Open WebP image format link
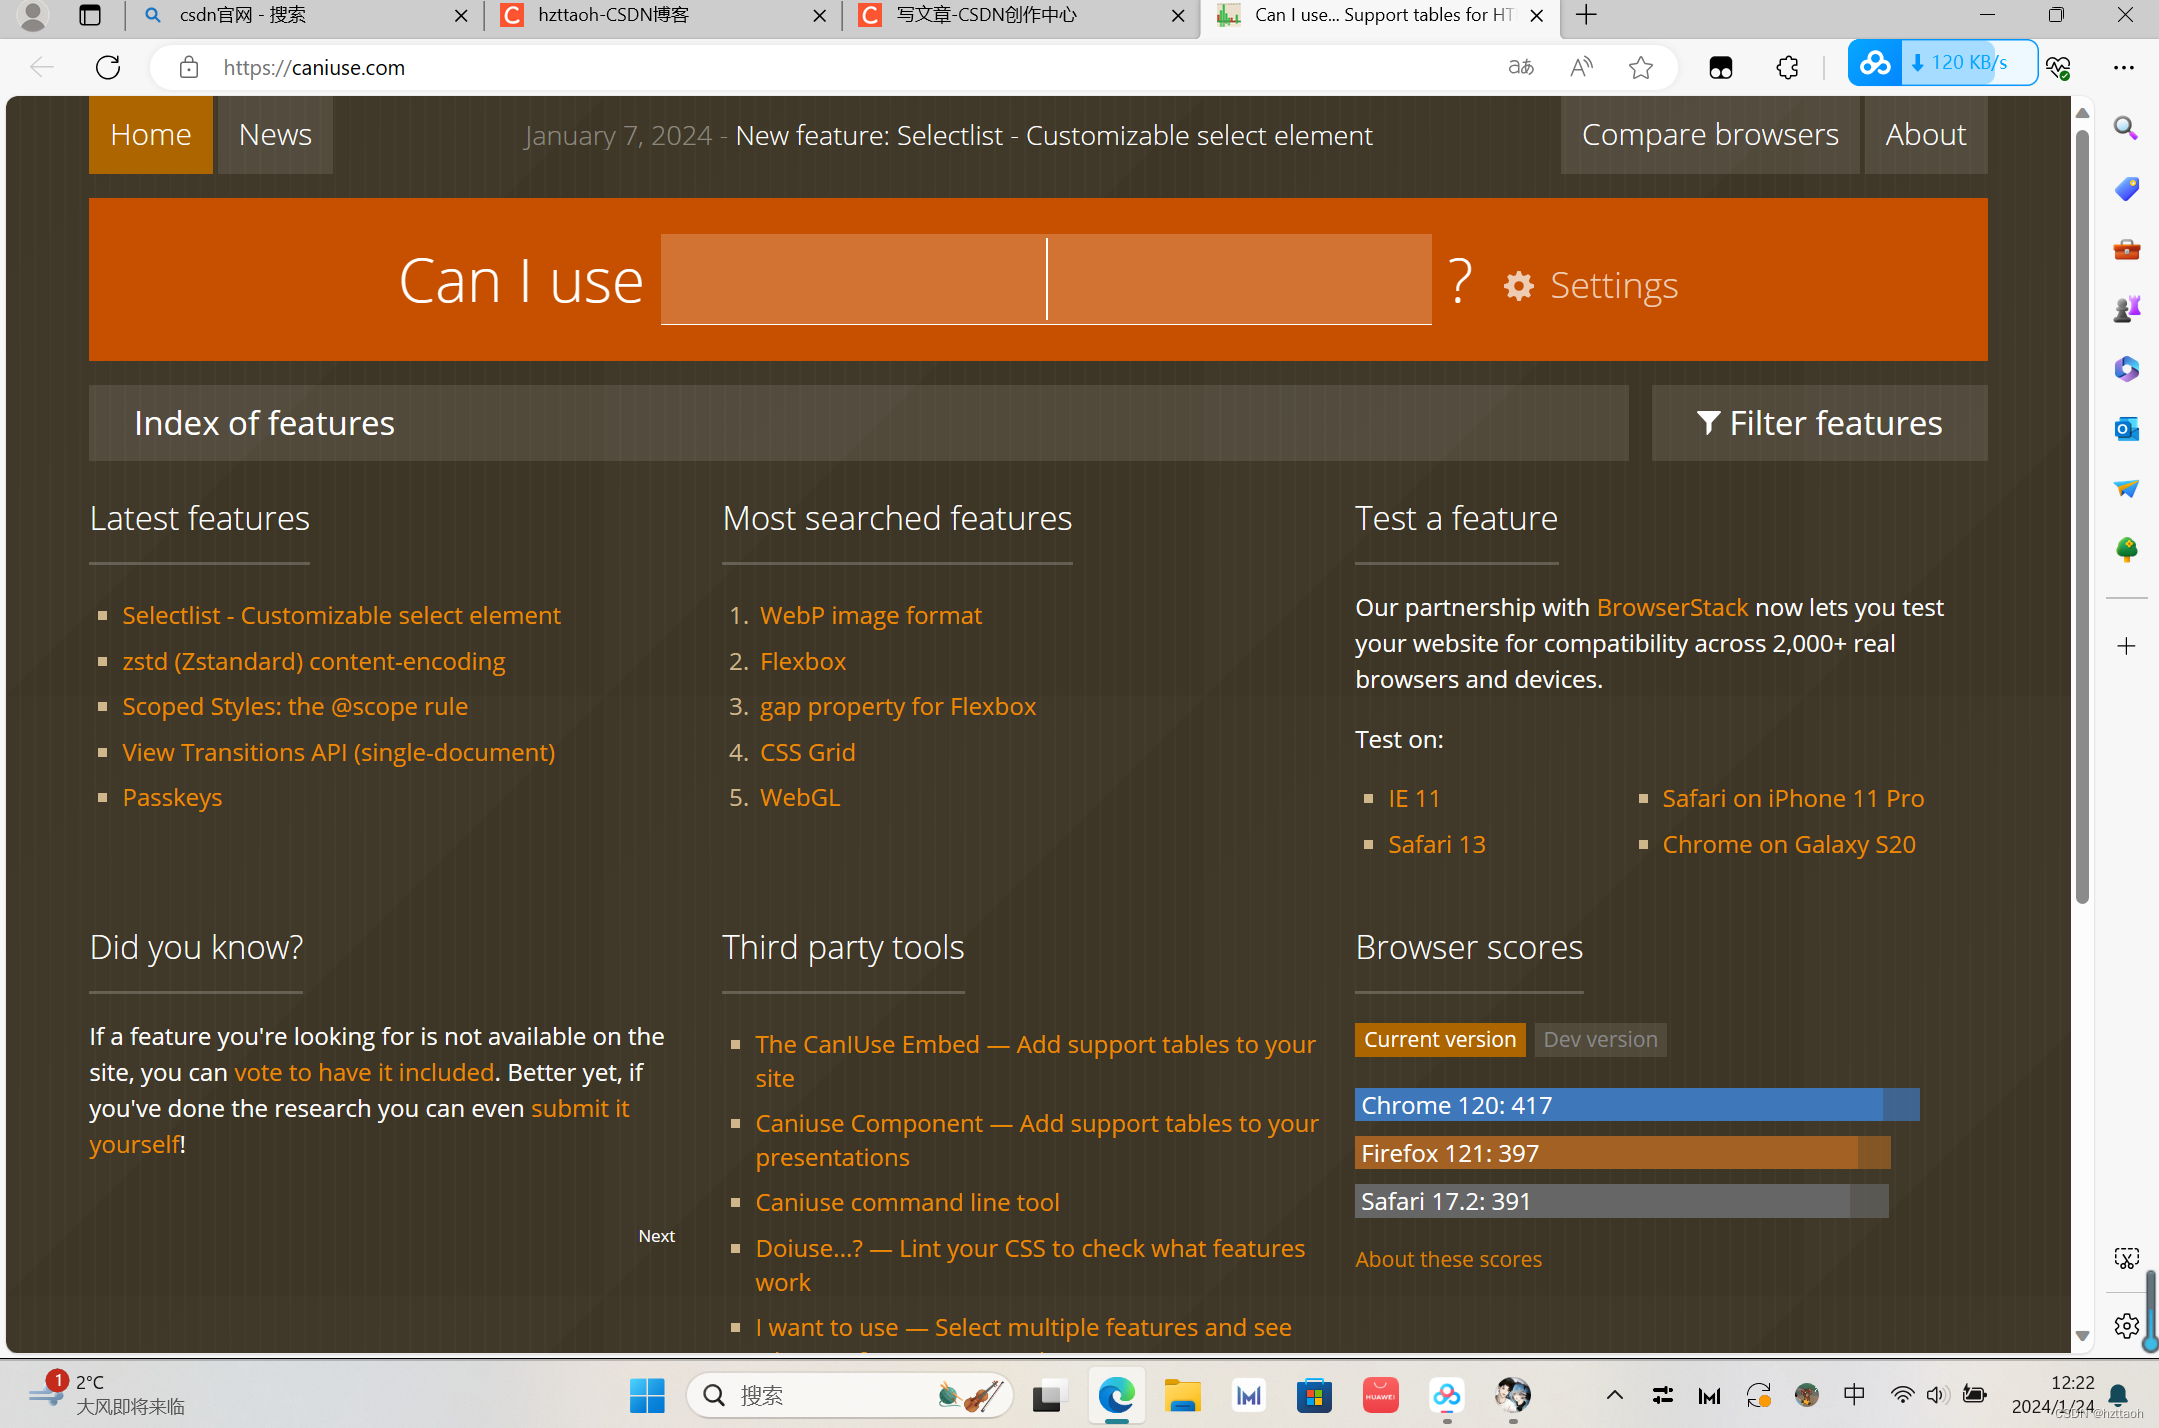The image size is (2159, 1428). [870, 615]
